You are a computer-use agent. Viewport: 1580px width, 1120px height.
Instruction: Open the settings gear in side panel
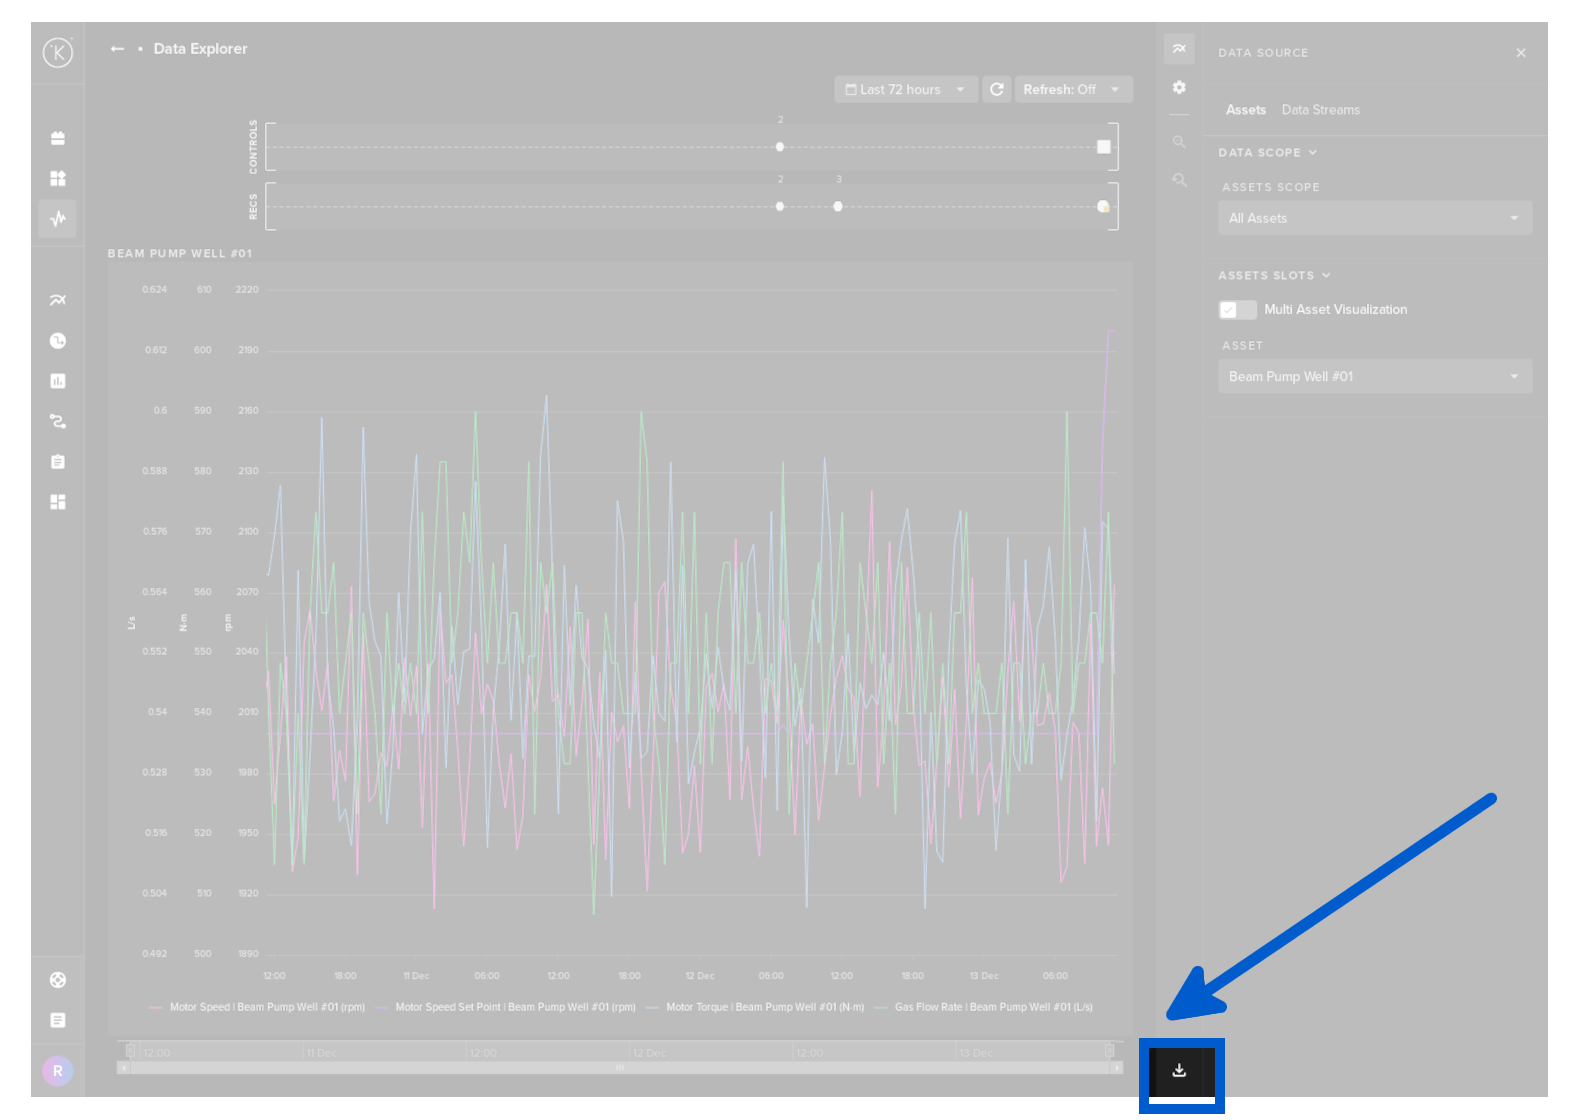(1179, 88)
